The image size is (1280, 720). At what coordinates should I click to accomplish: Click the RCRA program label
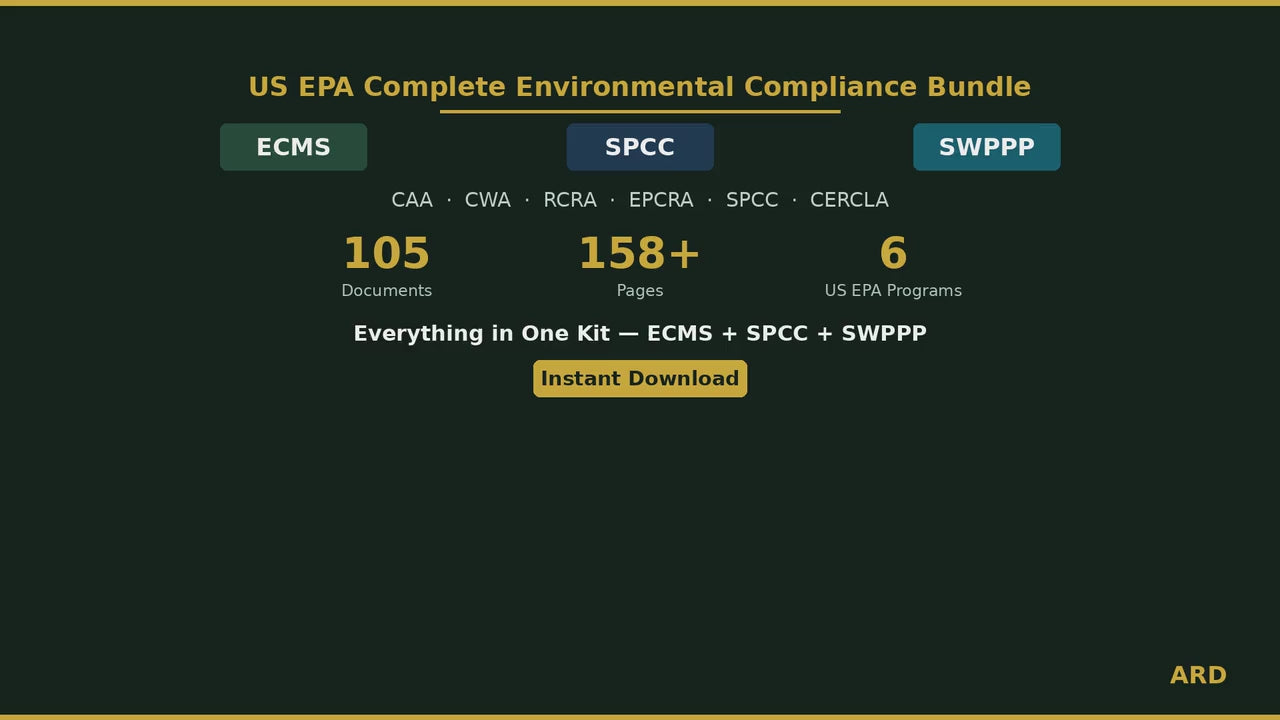tap(570, 200)
